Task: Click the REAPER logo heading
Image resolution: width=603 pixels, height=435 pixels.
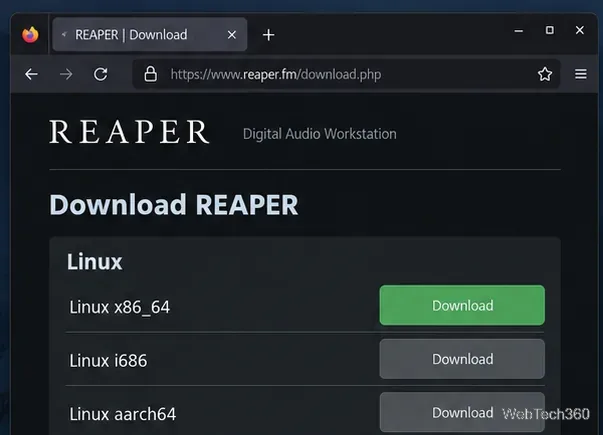Action: pos(129,132)
